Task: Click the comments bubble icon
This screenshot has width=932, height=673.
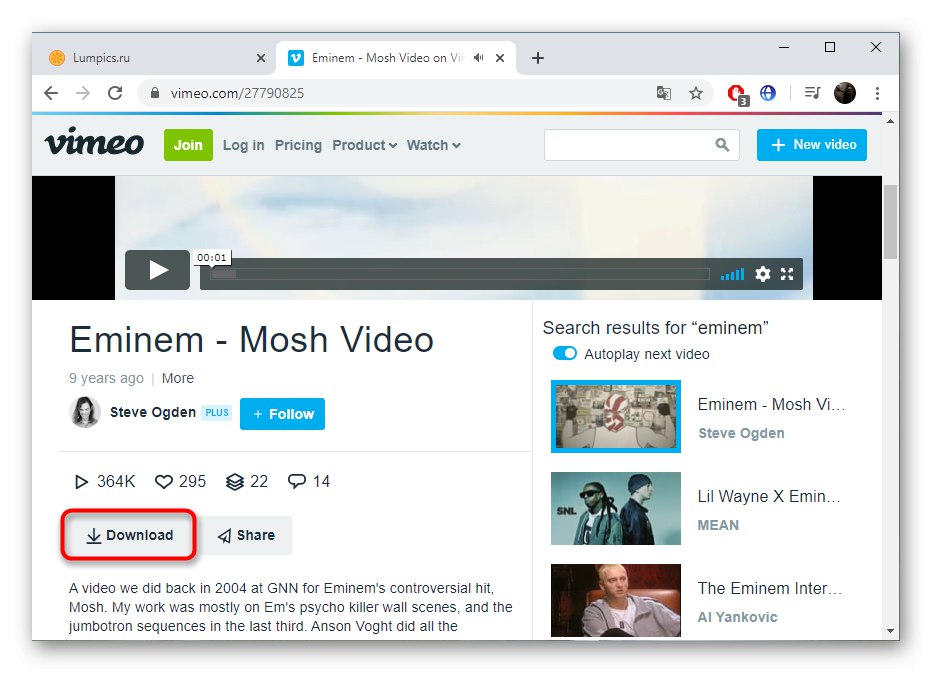Action: (297, 481)
